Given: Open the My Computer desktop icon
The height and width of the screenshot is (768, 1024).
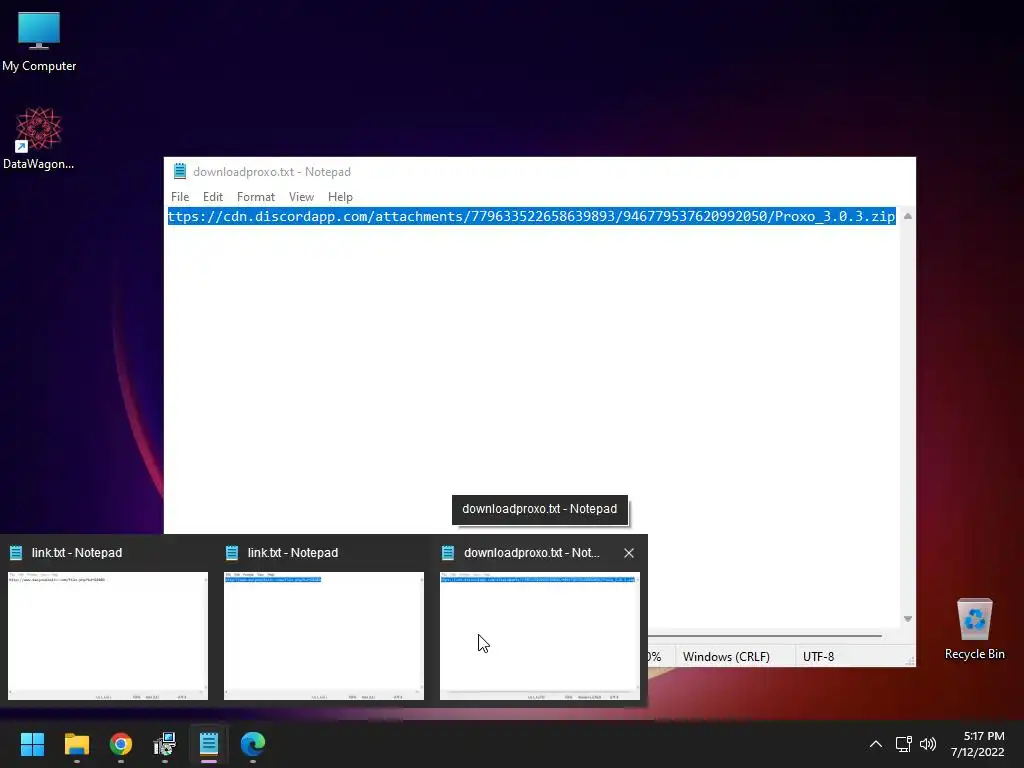Looking at the screenshot, I should [39, 41].
